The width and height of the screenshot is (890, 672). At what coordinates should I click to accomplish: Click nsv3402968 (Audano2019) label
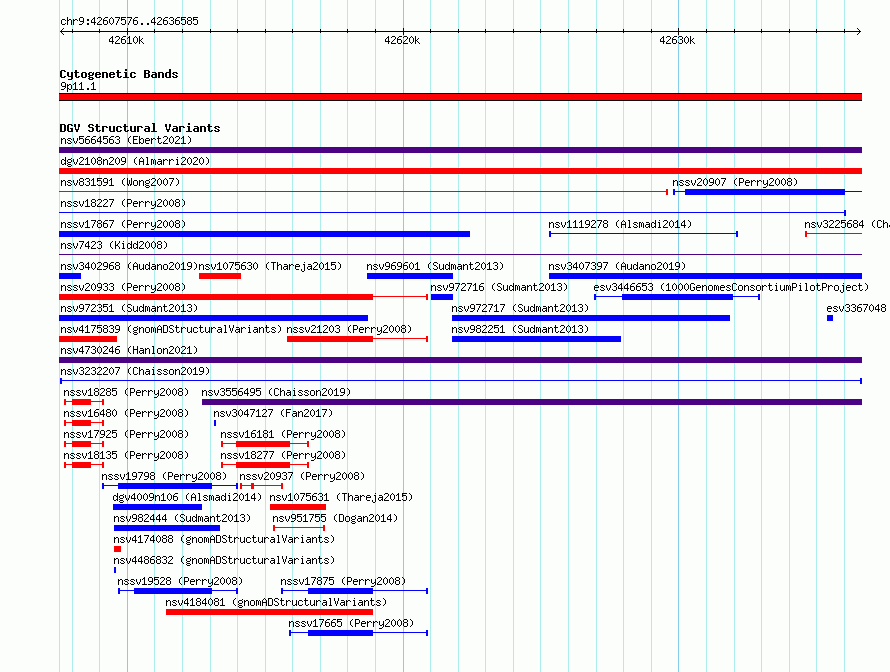[x=129, y=266]
